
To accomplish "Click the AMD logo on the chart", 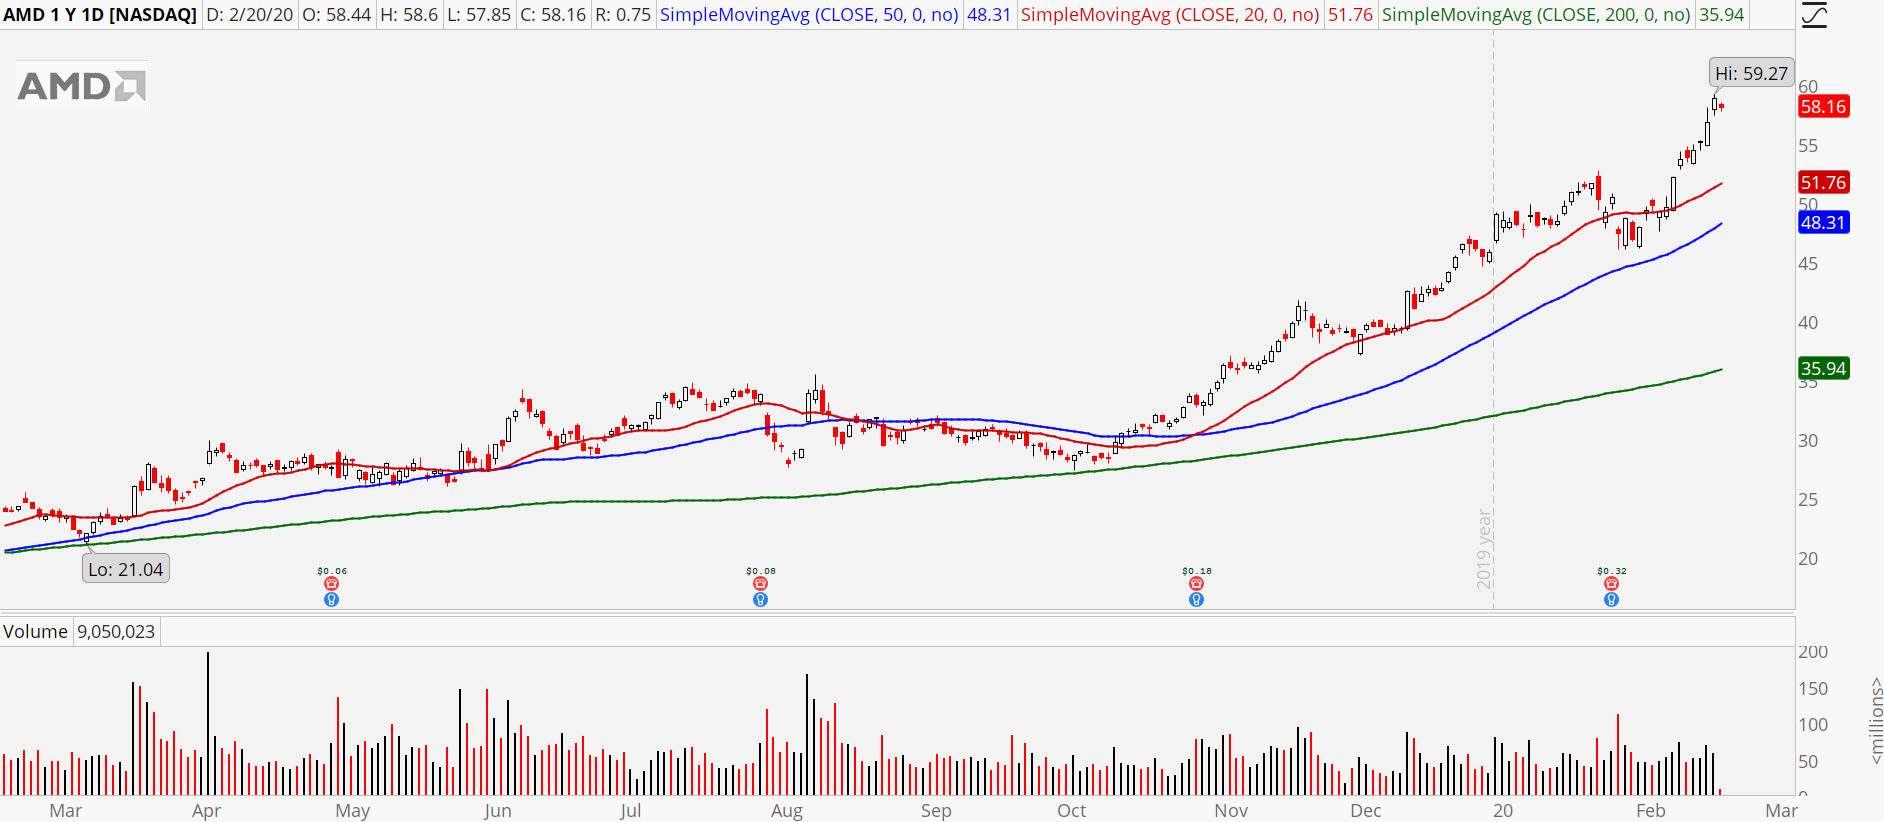I will (82, 86).
